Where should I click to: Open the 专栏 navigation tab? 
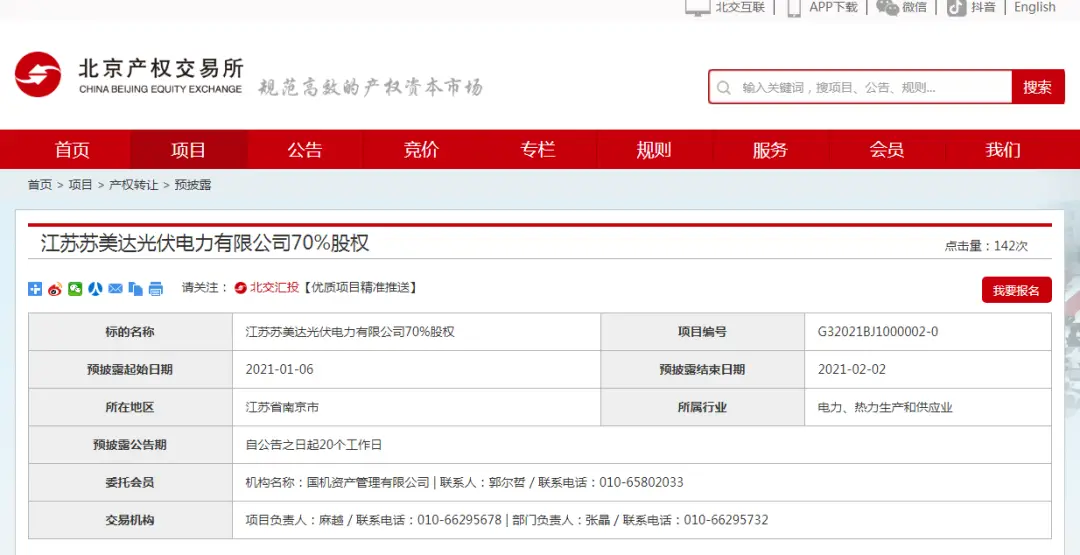[538, 149]
